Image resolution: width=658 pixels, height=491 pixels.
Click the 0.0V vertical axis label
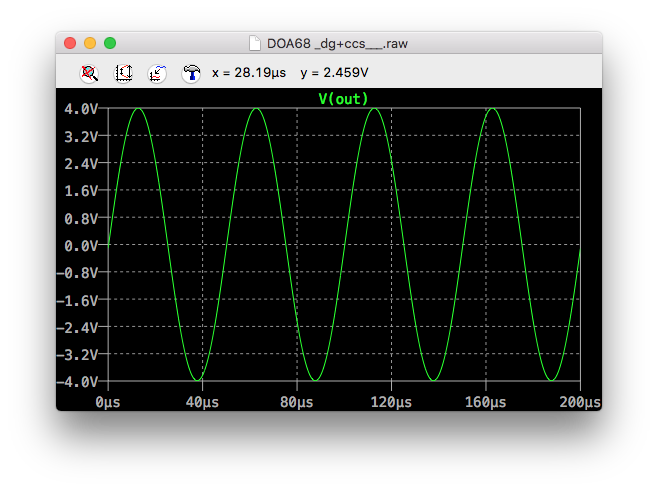(81, 246)
